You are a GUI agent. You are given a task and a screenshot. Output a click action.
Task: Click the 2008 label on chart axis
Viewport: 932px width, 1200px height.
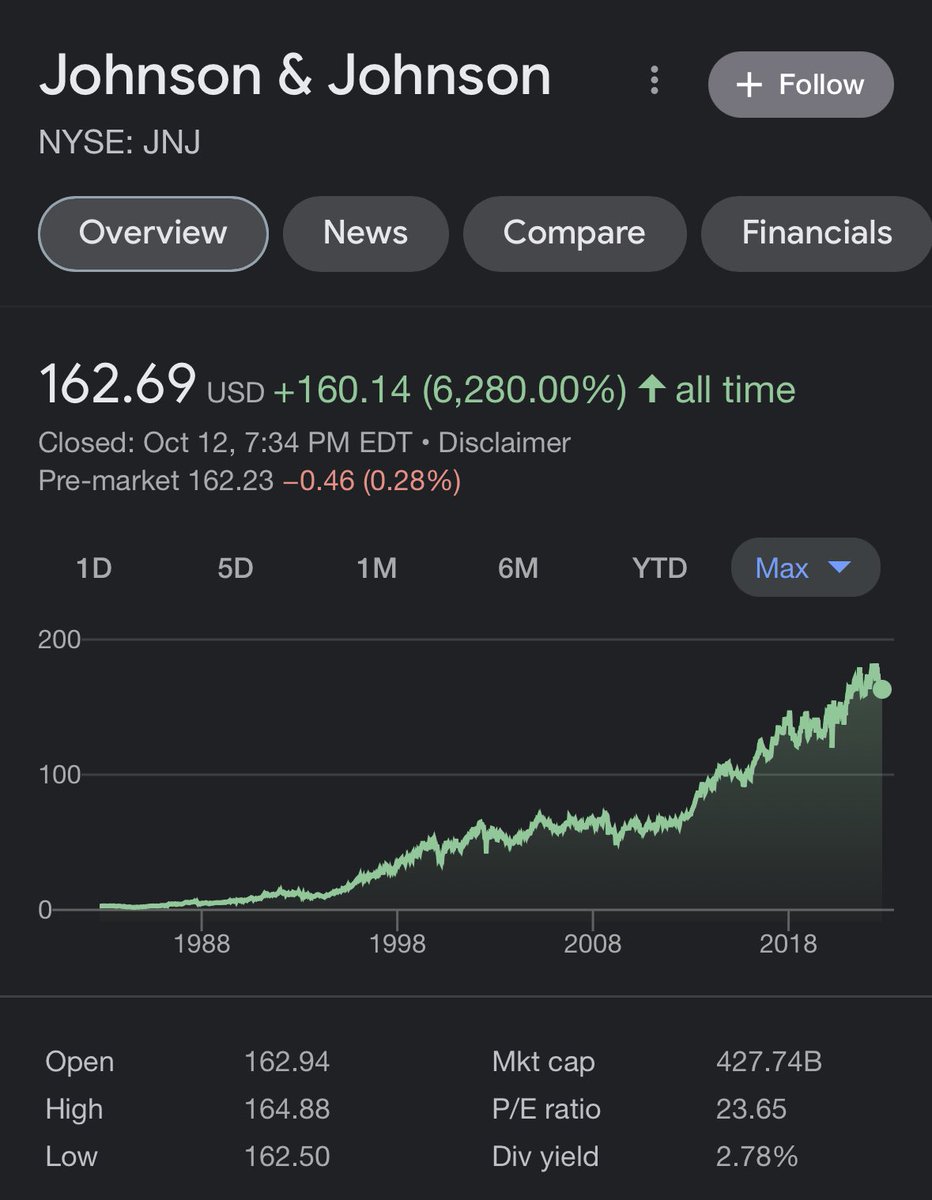pos(592,943)
